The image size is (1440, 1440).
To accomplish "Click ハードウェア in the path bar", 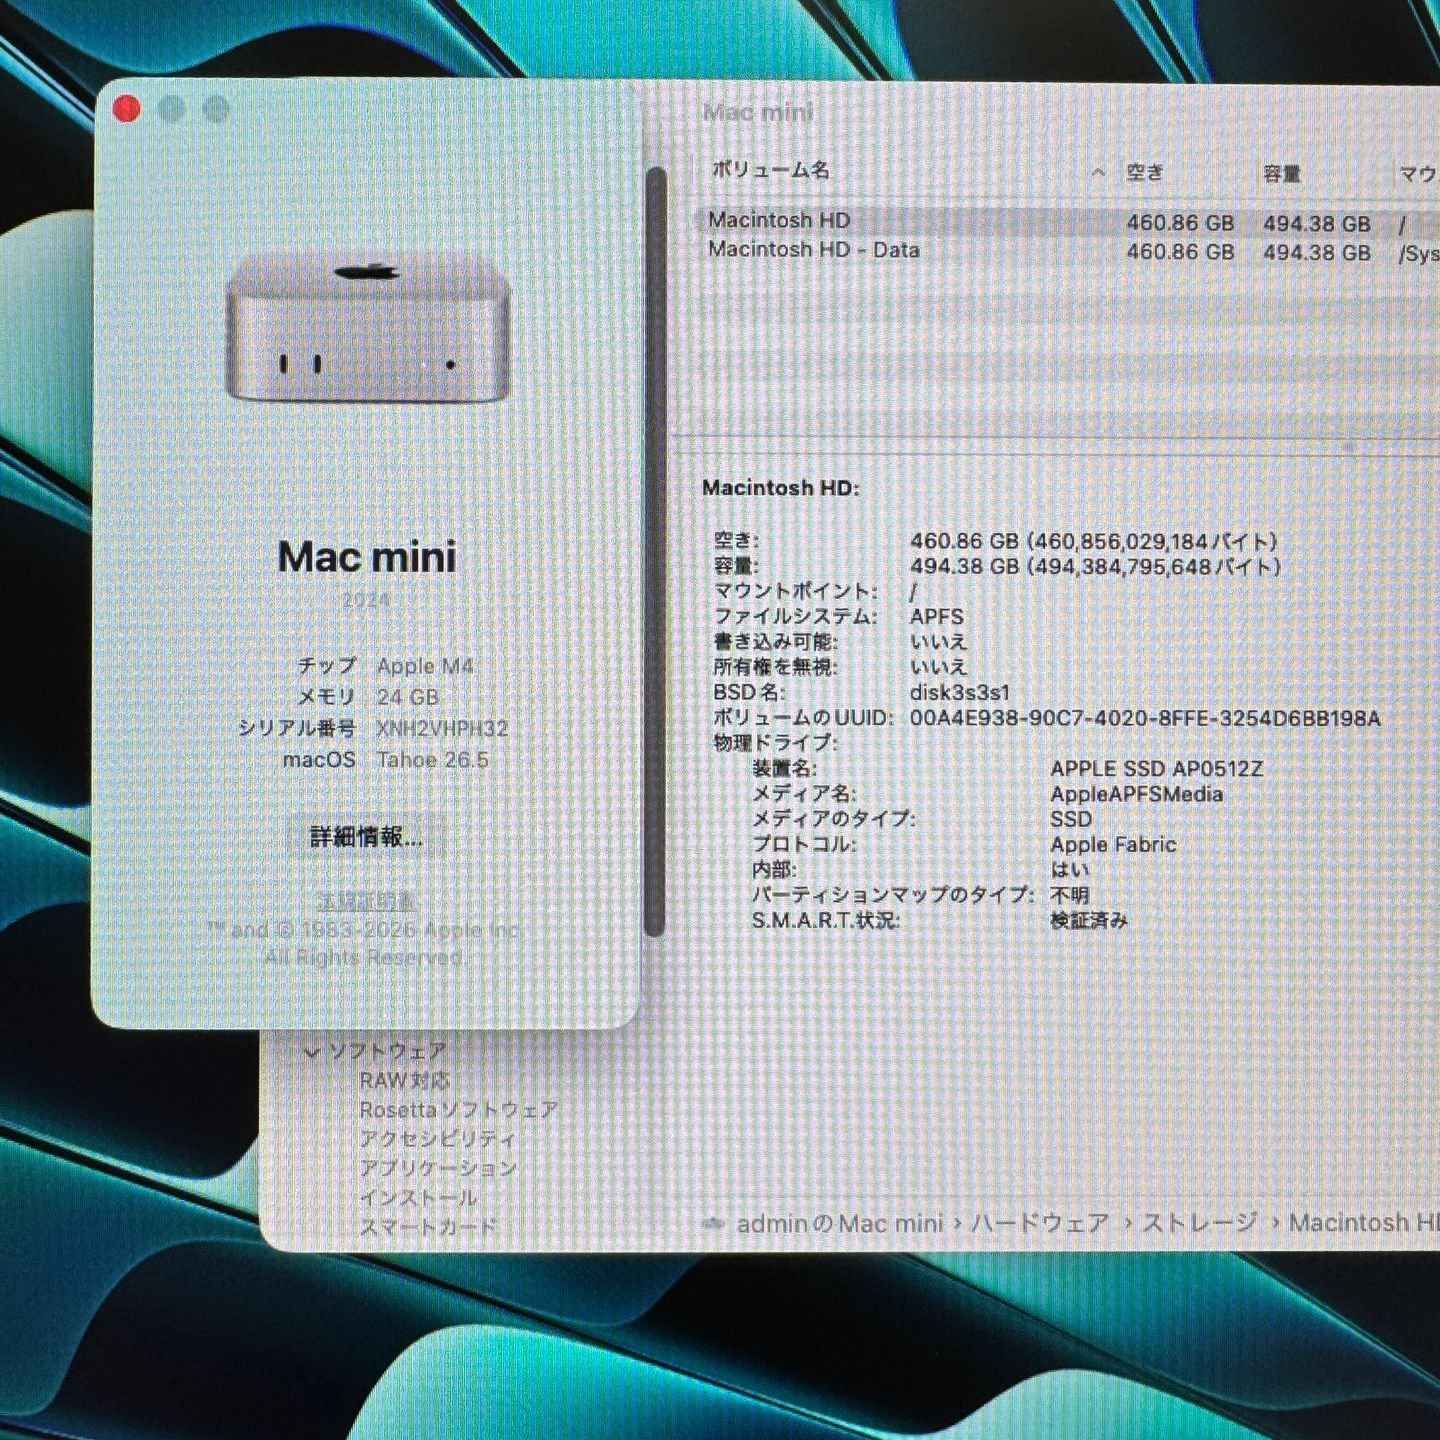I will (1040, 1223).
